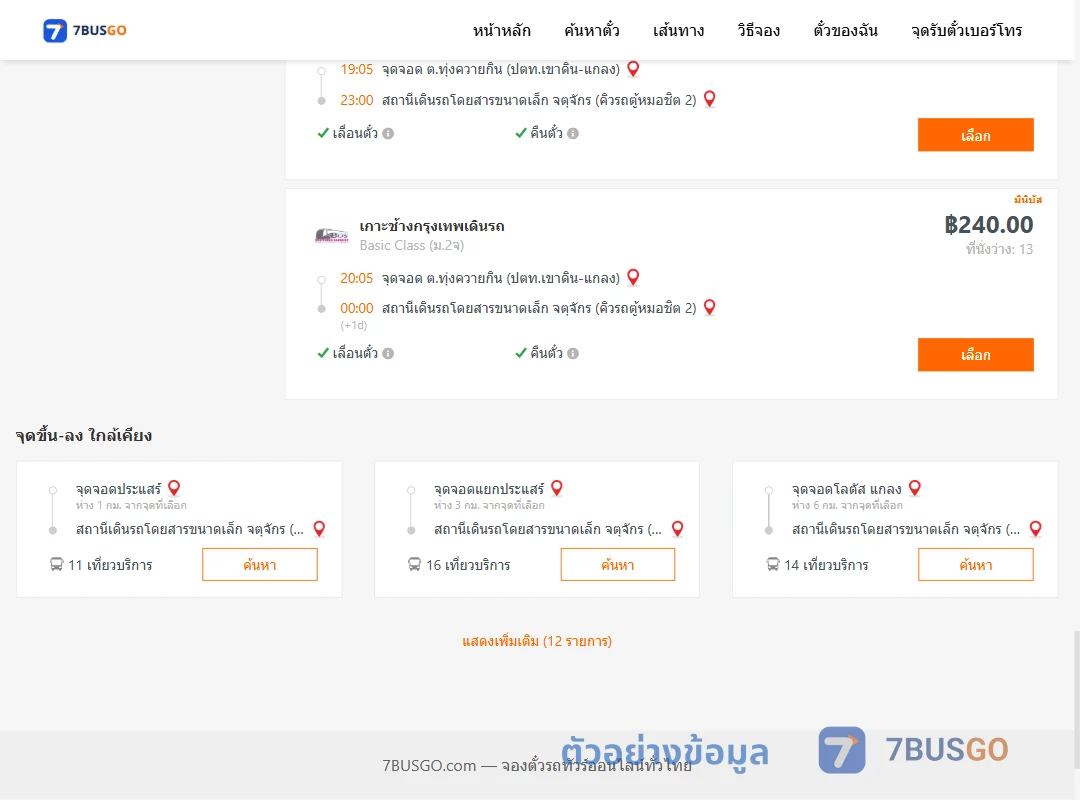1080x800 pixels.
Task: Click bus icon beside 16 เที่ยวบริการ
Action: tap(414, 564)
